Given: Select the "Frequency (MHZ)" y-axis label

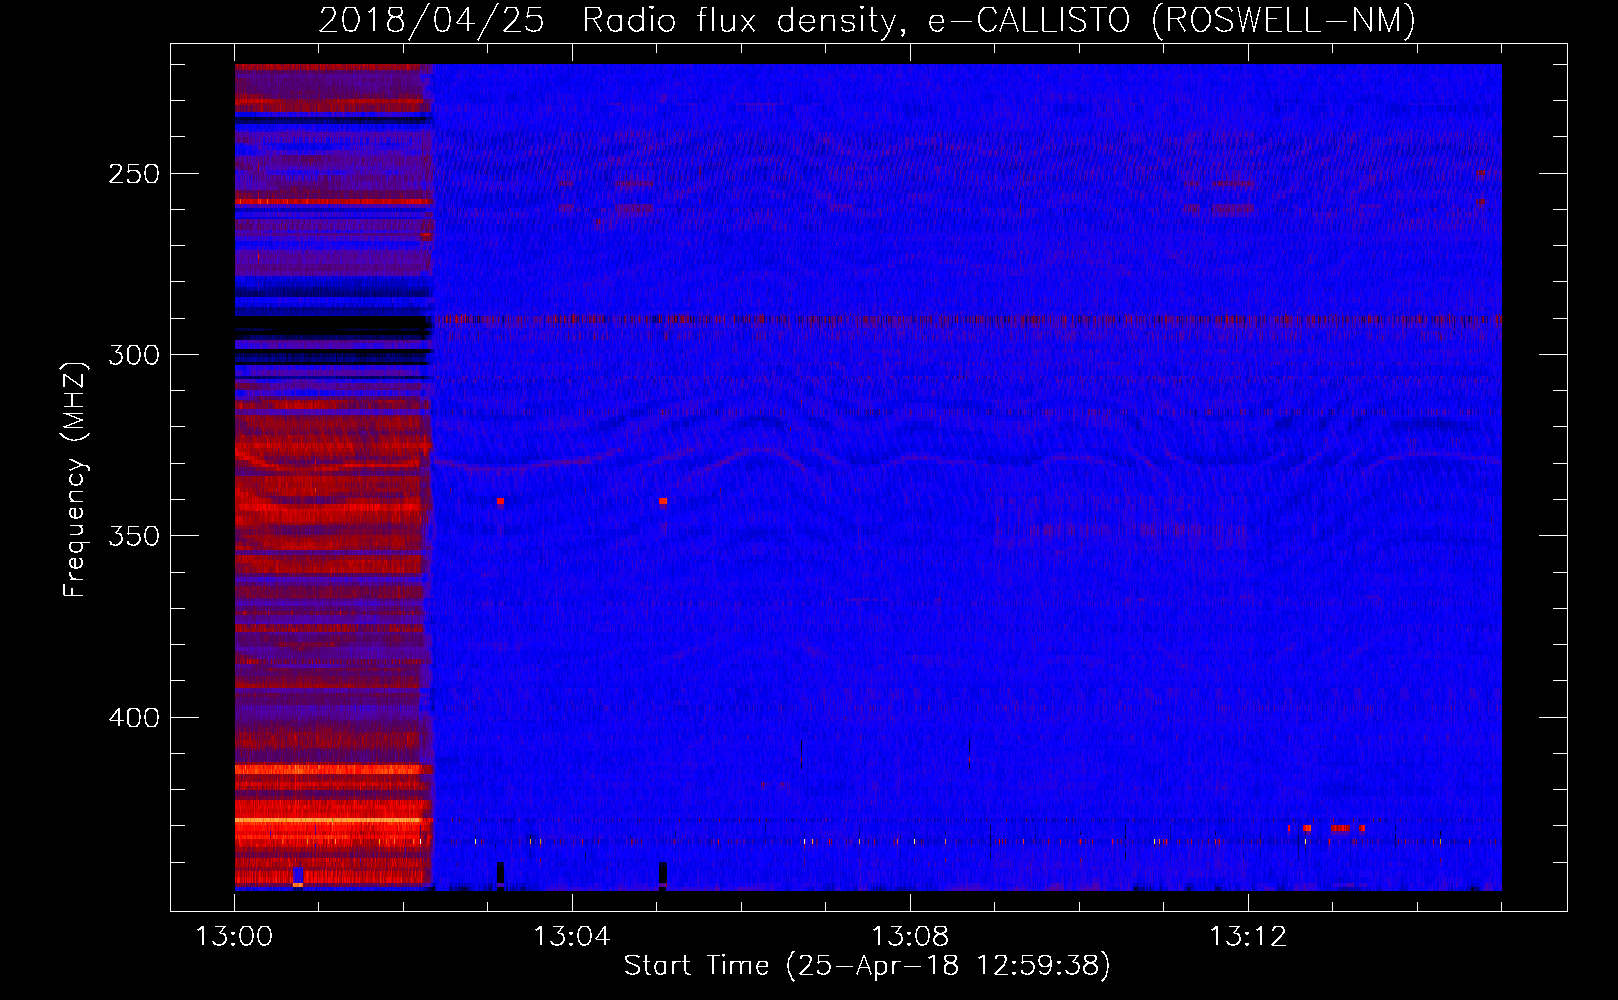Looking at the screenshot, I should tap(75, 479).
